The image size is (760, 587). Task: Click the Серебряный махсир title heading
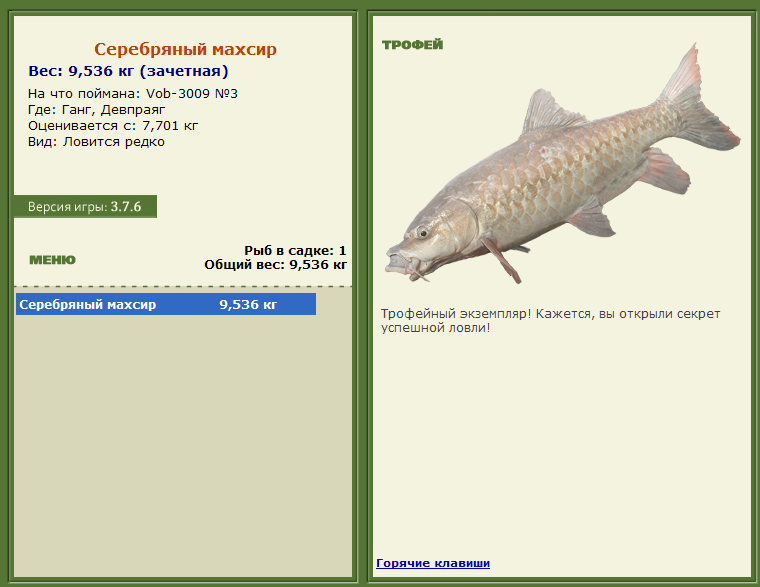185,49
